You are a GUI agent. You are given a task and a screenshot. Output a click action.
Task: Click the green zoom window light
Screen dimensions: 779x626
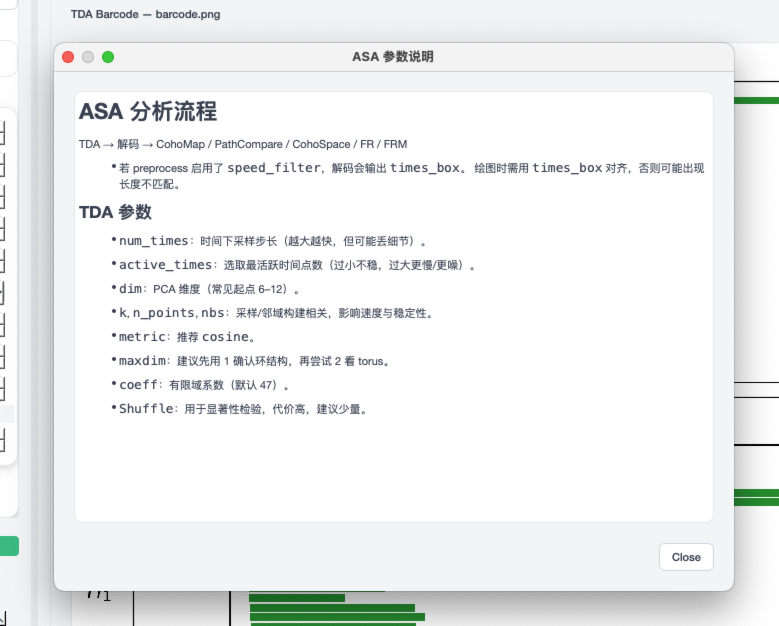tap(108, 57)
